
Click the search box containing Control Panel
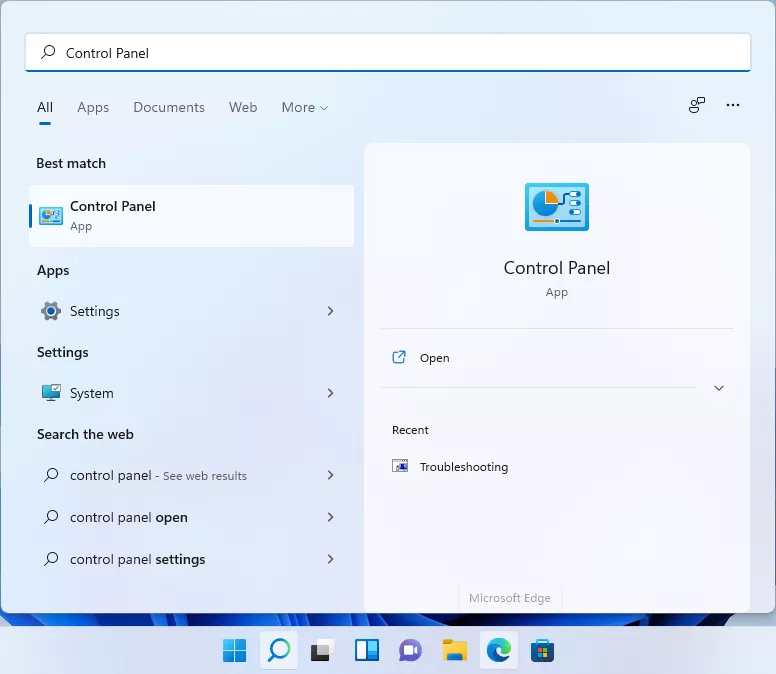coord(388,53)
